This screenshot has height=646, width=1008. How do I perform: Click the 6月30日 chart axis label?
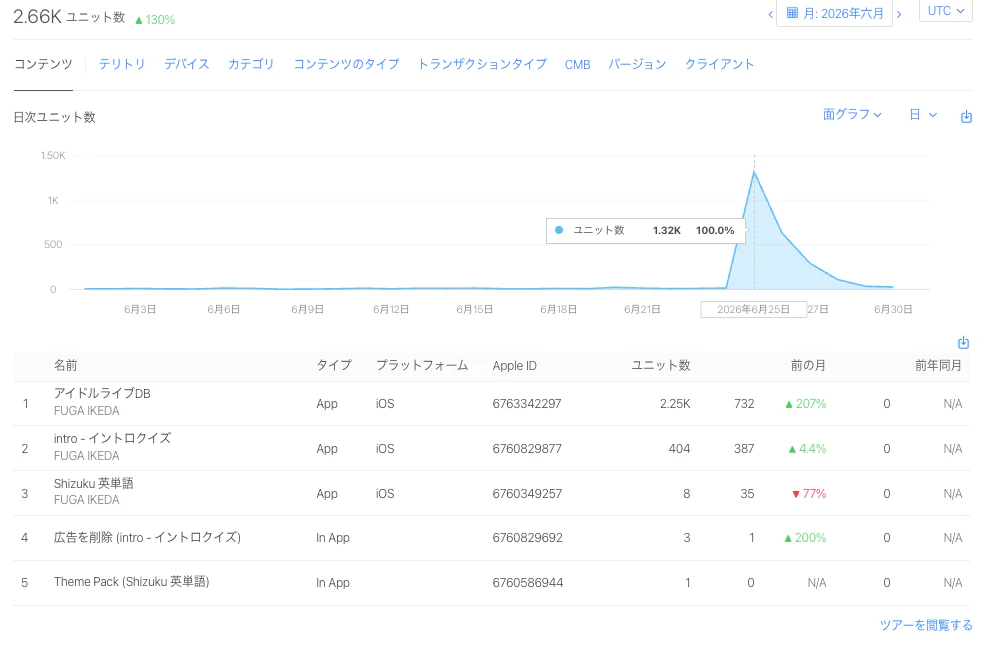pos(893,310)
